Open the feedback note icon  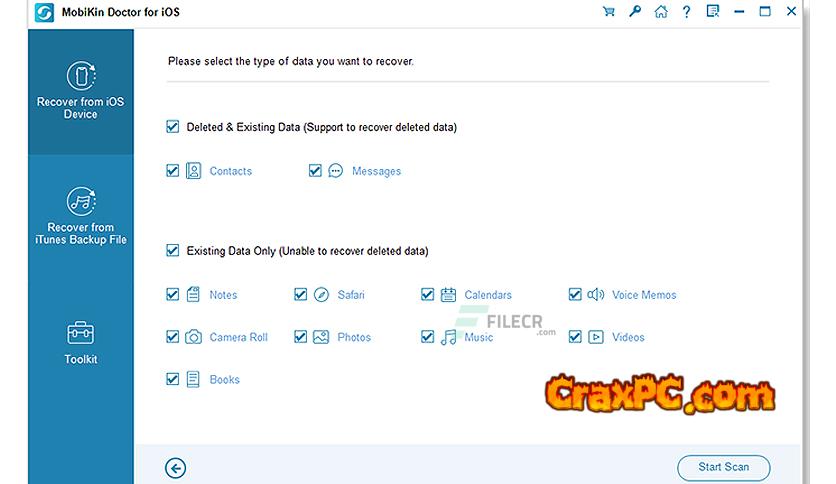tap(712, 11)
